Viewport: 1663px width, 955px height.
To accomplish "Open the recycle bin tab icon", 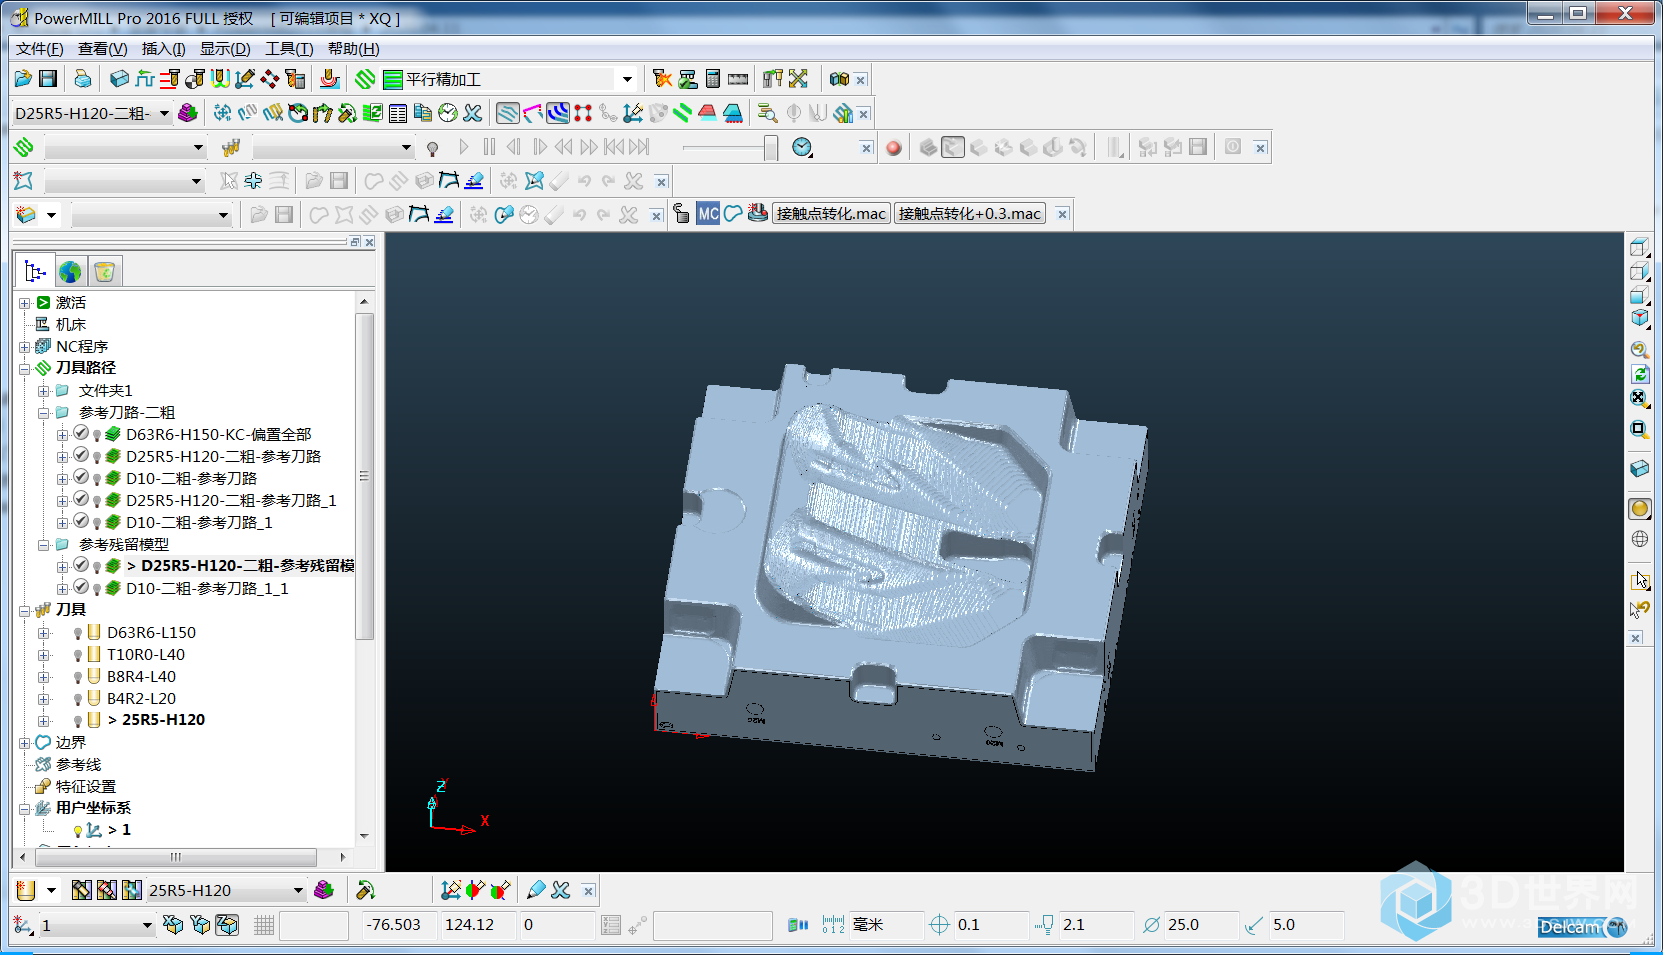I will click(x=105, y=271).
